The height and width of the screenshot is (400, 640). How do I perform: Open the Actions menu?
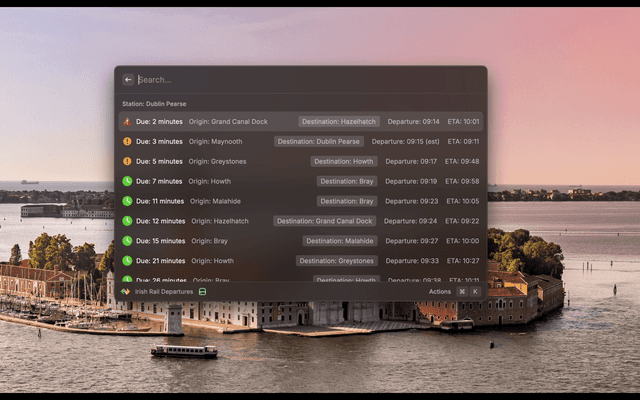coord(440,292)
